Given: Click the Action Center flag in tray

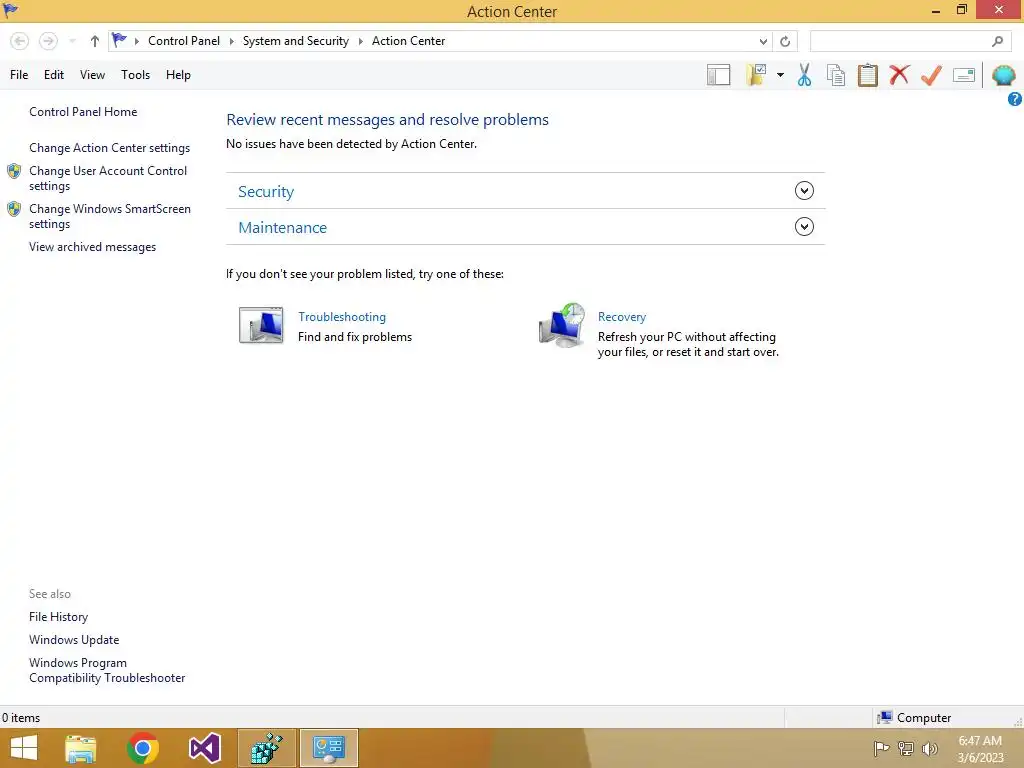Looking at the screenshot, I should point(881,748).
